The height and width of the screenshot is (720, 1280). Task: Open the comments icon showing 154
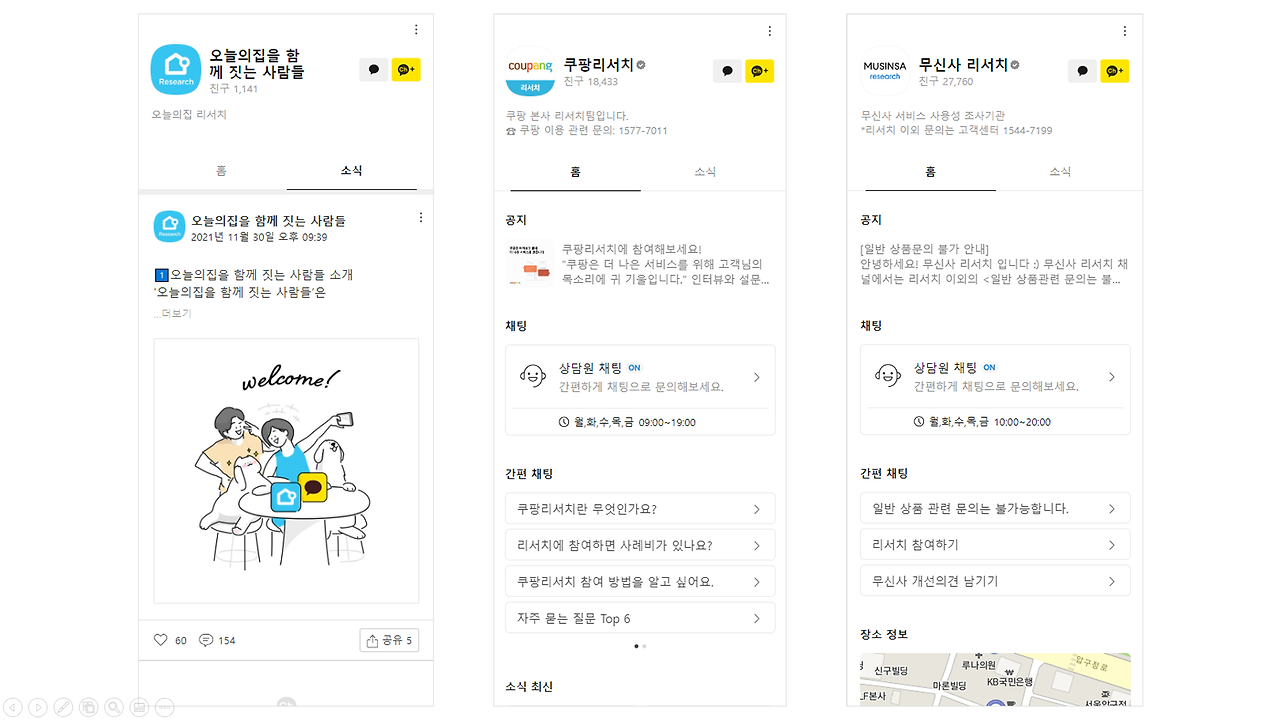206,640
